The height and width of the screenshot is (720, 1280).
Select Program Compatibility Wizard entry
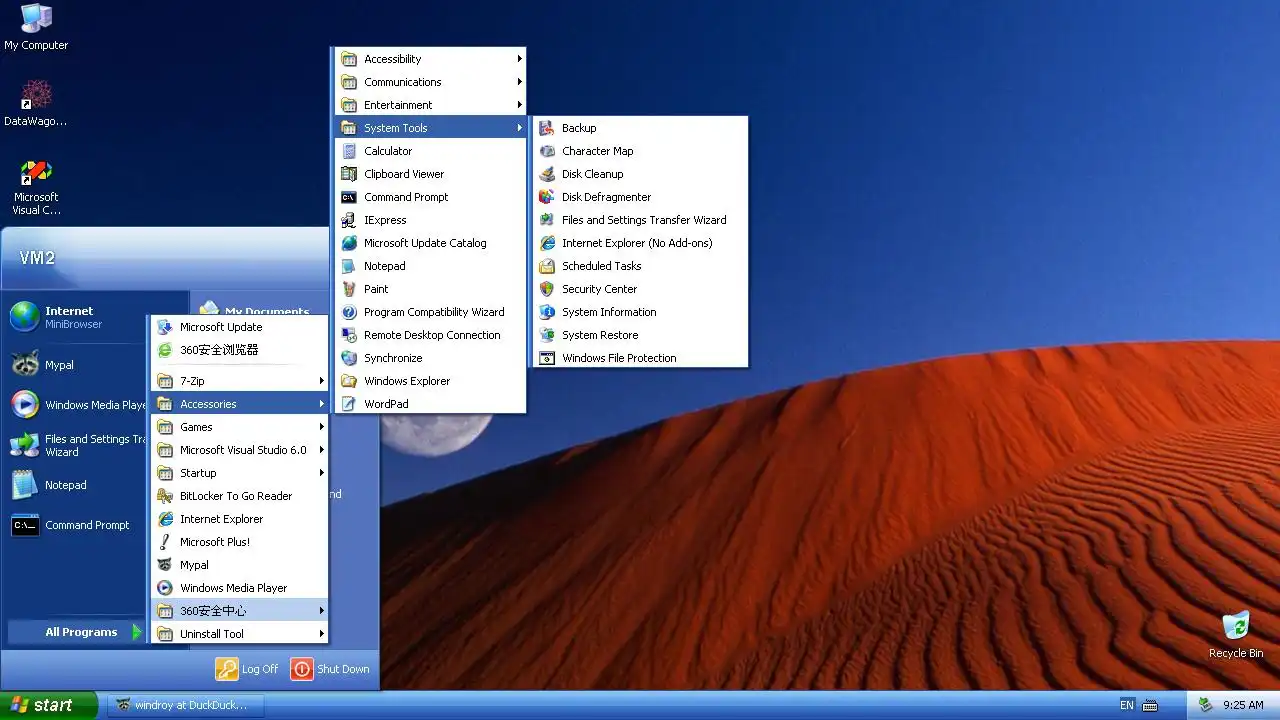click(x=430, y=312)
